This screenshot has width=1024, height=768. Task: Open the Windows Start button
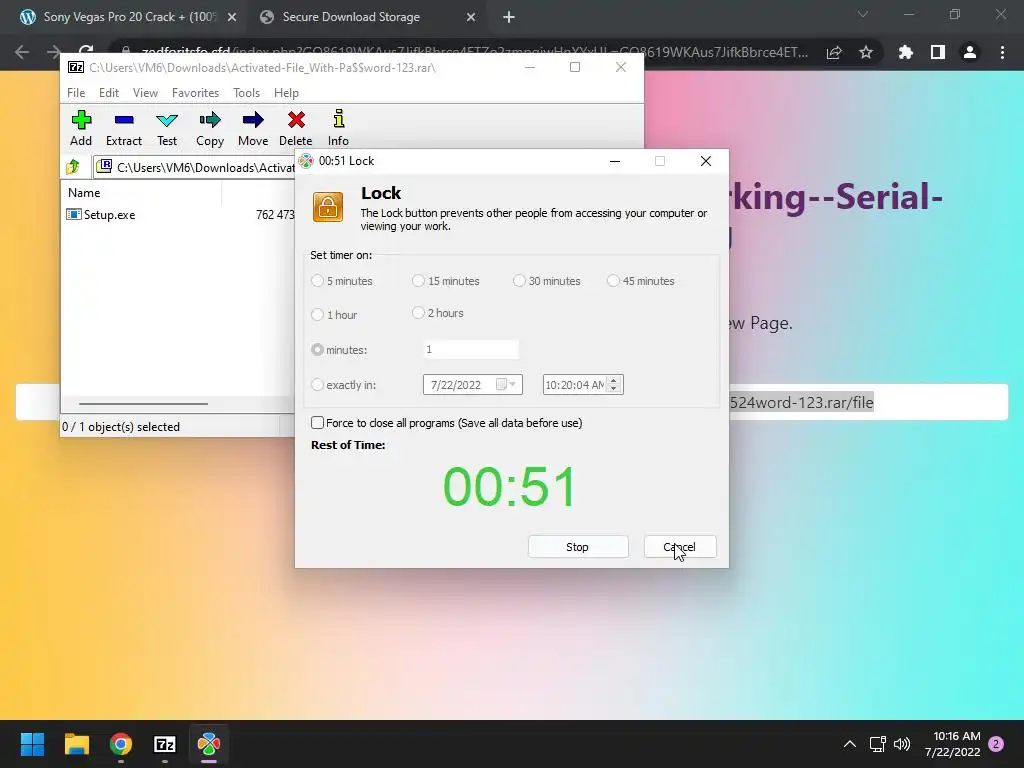pos(32,744)
